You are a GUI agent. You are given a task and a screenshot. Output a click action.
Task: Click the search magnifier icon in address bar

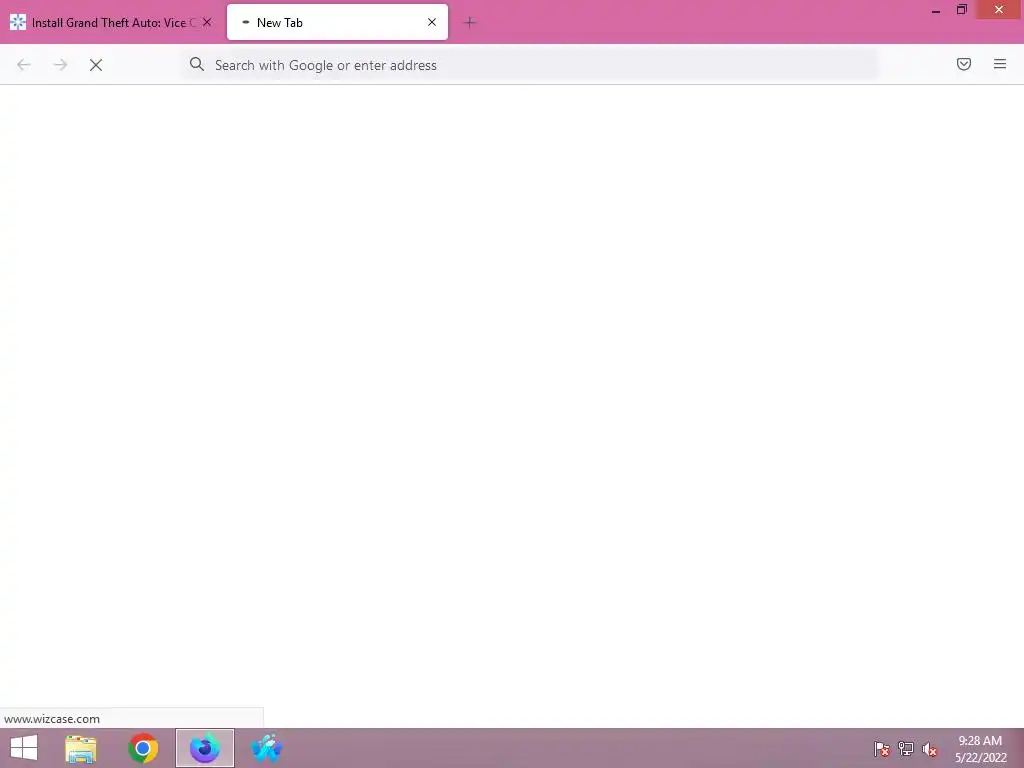197,64
